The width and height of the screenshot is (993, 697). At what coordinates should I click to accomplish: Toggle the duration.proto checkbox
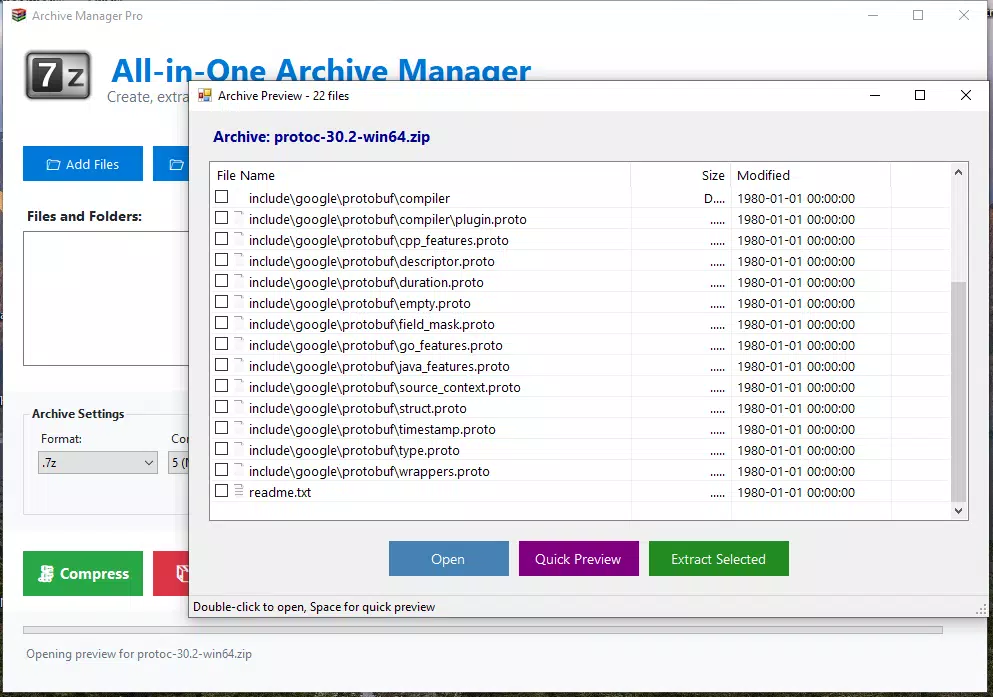[x=222, y=280]
